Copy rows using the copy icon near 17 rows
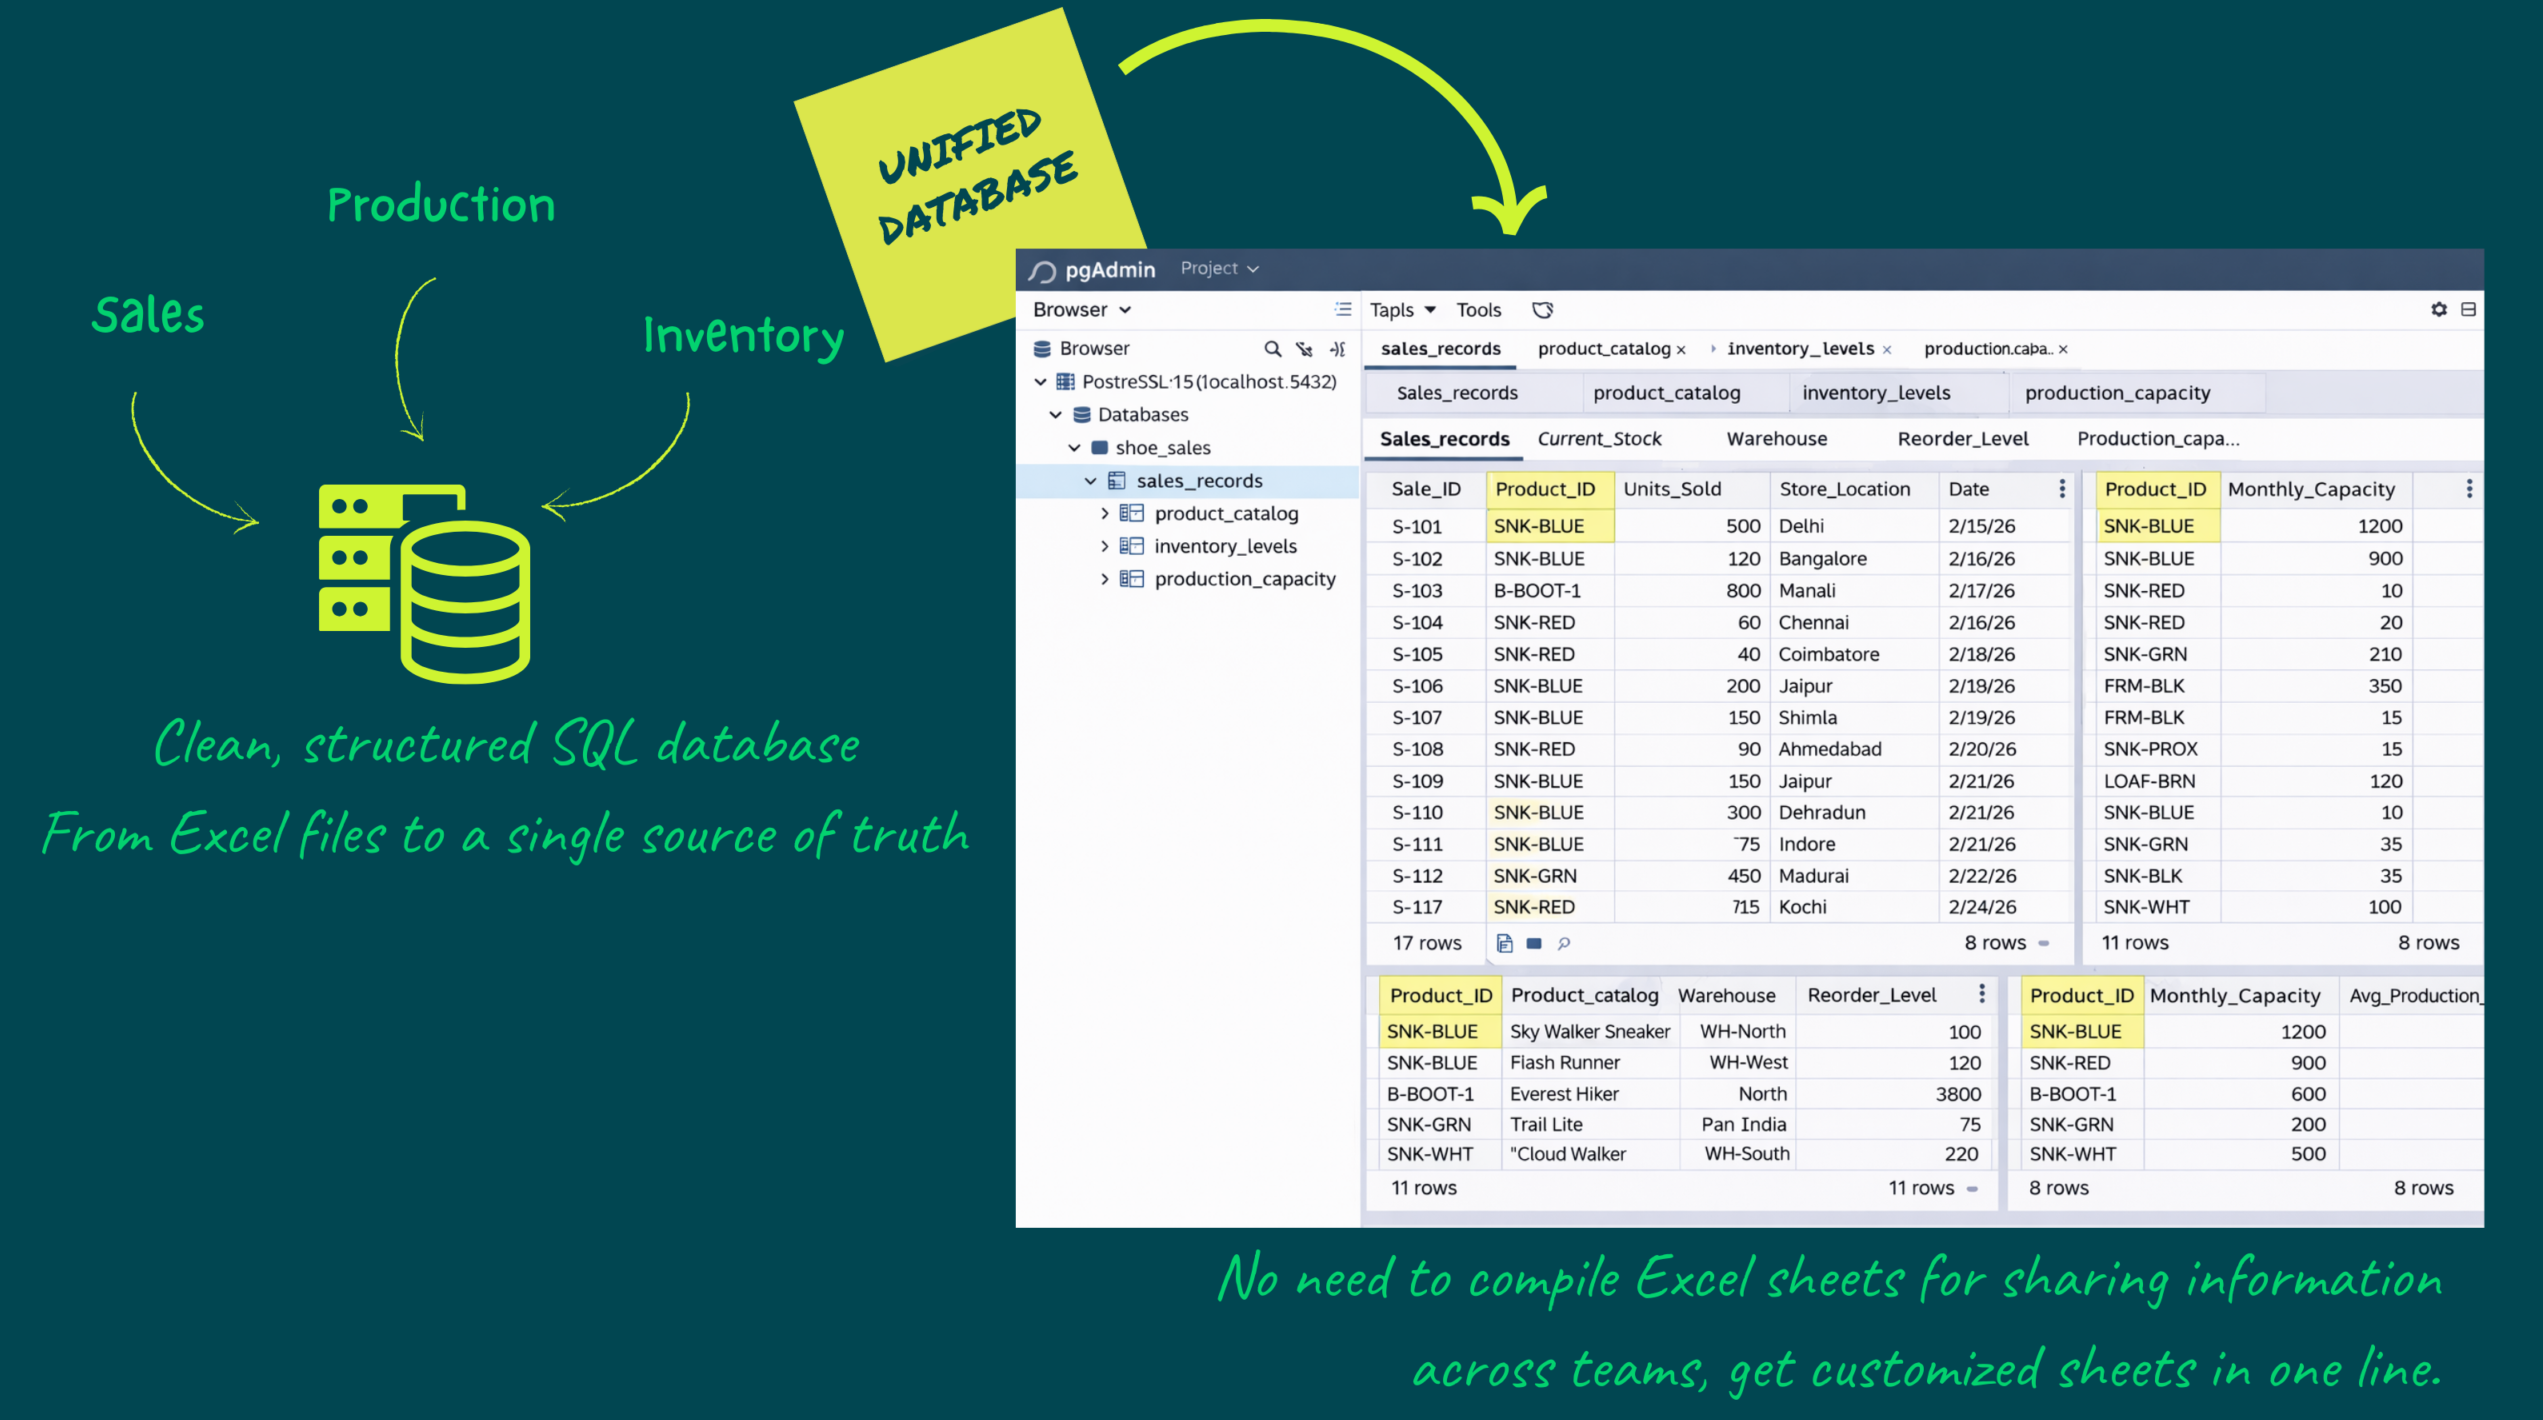2543x1420 pixels. tap(1535, 943)
